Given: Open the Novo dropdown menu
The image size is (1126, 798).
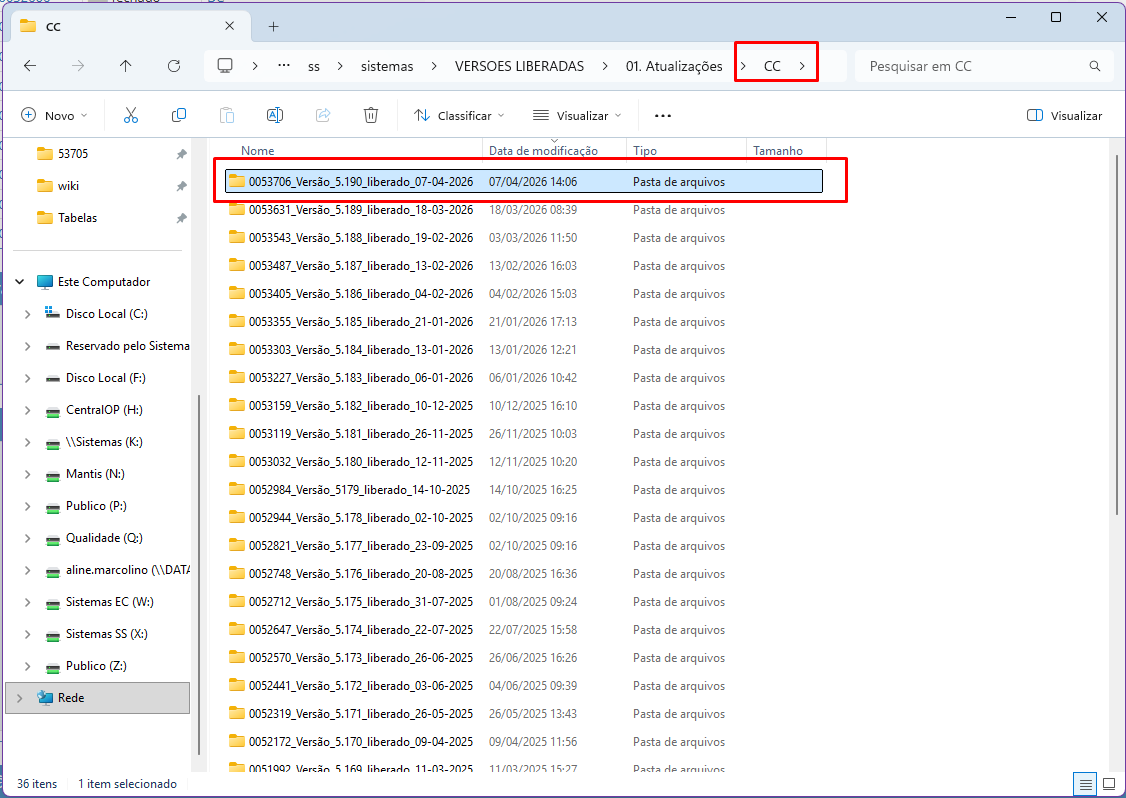Looking at the screenshot, I should click(55, 116).
